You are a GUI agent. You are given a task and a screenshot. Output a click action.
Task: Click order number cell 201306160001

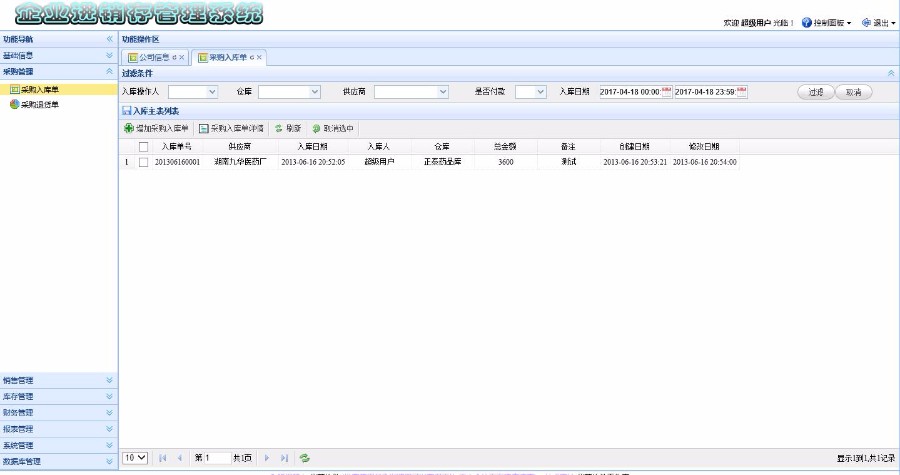click(177, 162)
